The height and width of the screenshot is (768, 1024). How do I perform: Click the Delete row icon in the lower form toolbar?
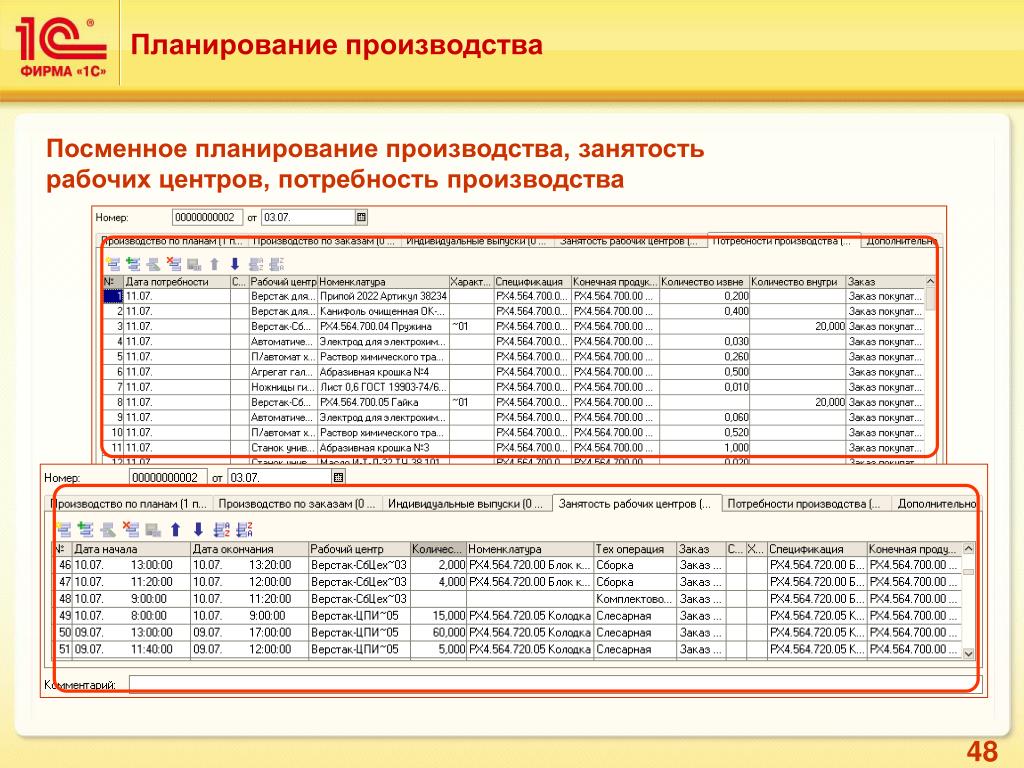pyautogui.click(x=131, y=530)
